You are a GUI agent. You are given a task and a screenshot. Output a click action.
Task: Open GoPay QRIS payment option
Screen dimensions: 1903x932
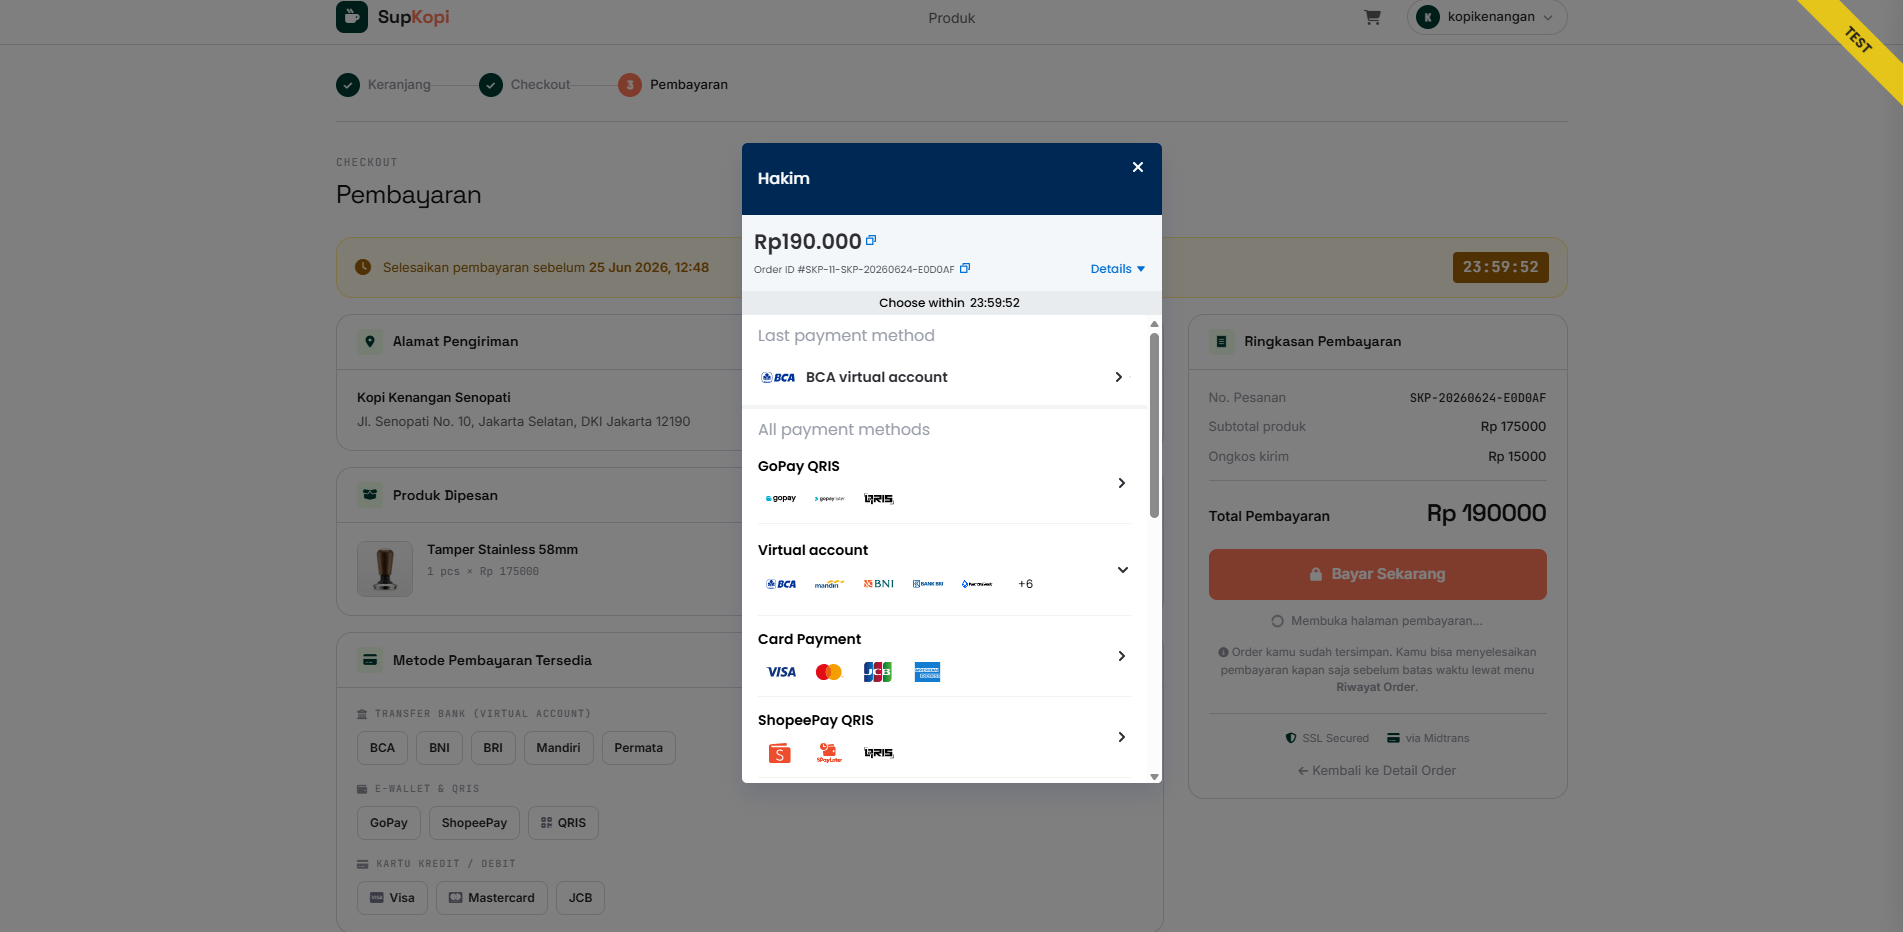[944, 482]
